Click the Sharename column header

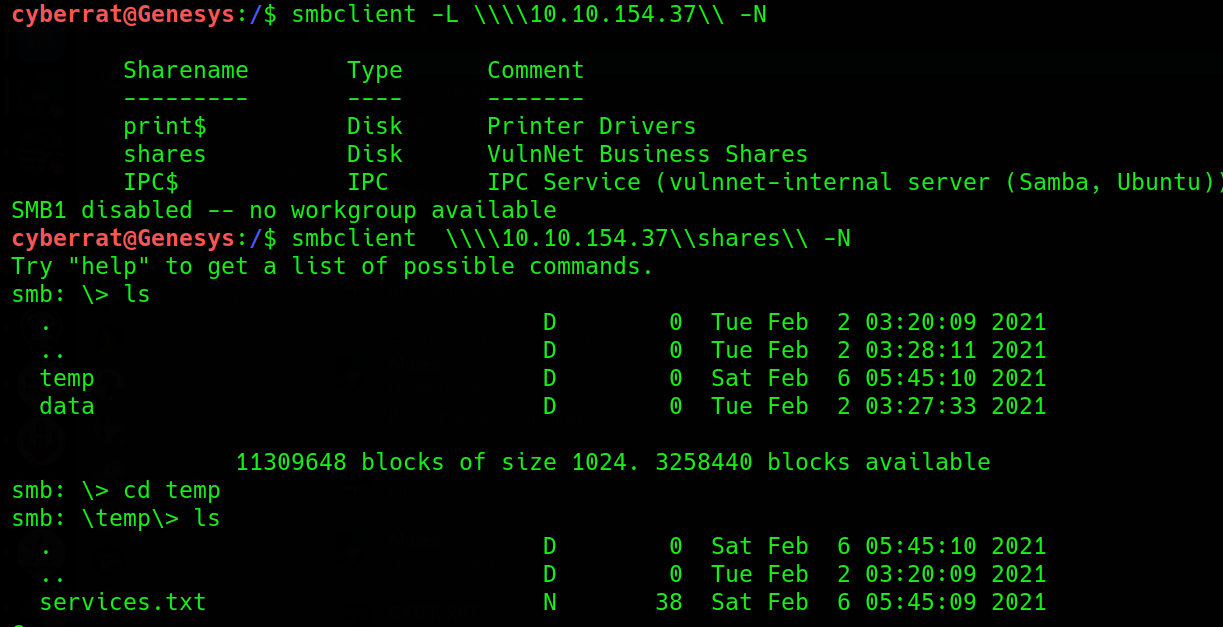[186, 71]
